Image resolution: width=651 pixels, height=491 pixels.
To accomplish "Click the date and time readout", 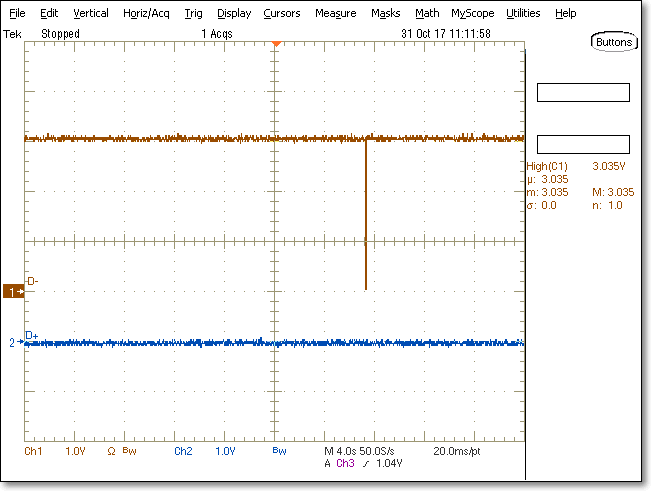I will [x=446, y=34].
